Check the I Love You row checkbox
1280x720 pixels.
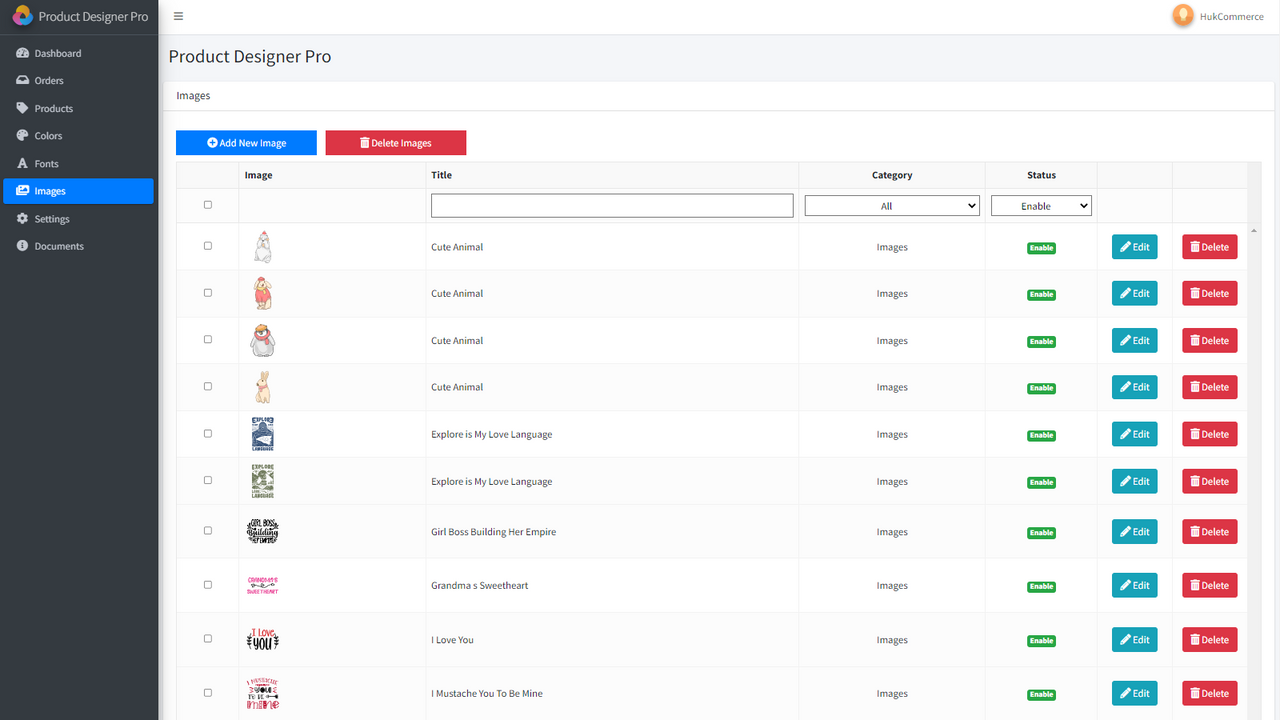click(207, 638)
